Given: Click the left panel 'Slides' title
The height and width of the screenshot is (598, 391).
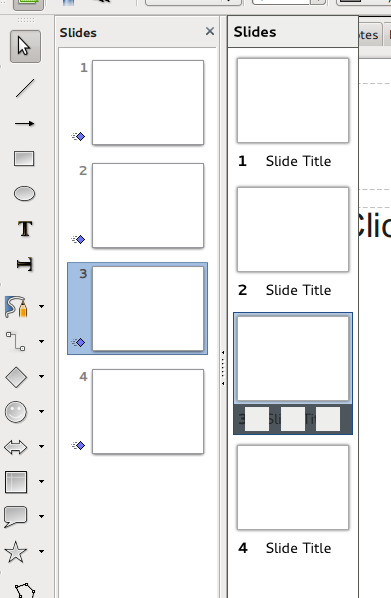Looking at the screenshot, I should point(78,33).
